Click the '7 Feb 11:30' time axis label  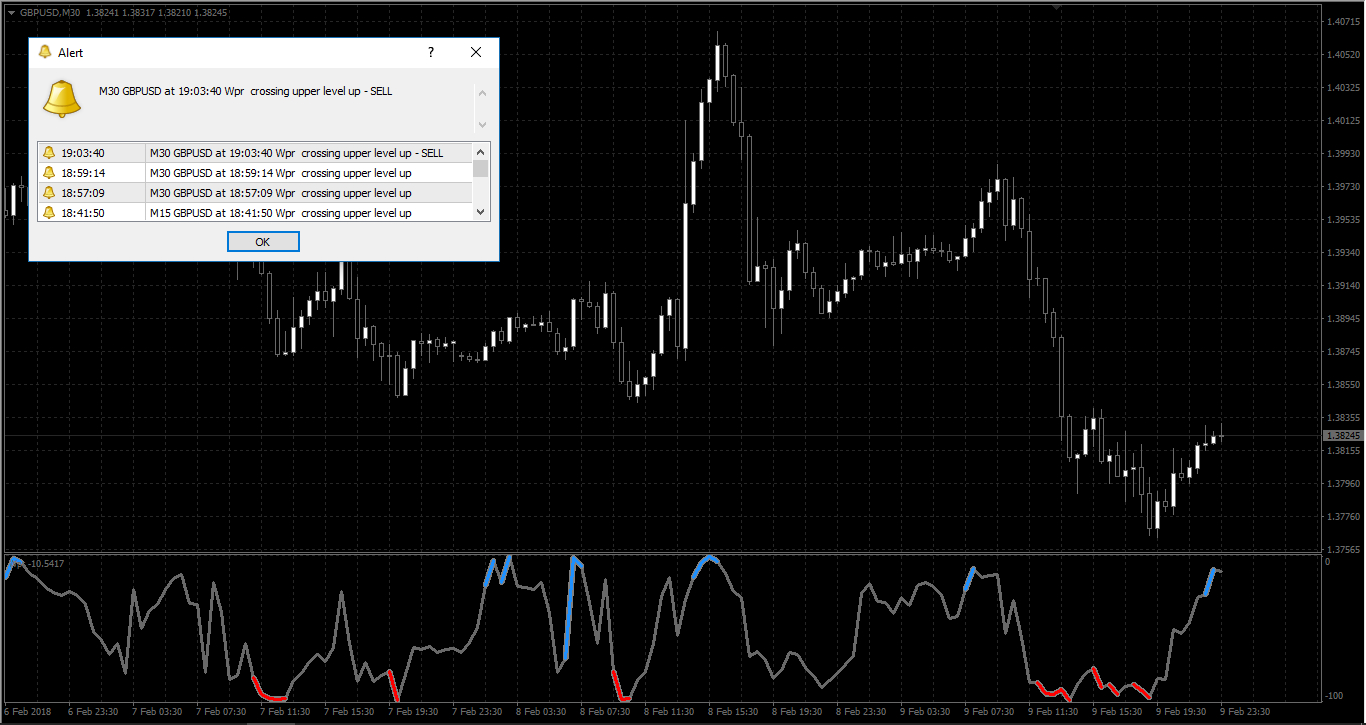tap(286, 712)
